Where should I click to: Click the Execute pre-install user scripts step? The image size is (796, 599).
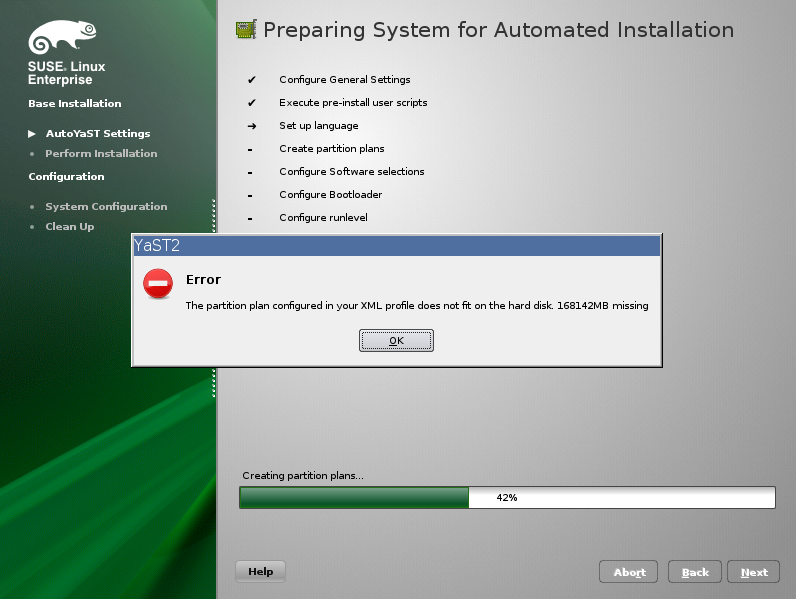pyautogui.click(x=353, y=103)
